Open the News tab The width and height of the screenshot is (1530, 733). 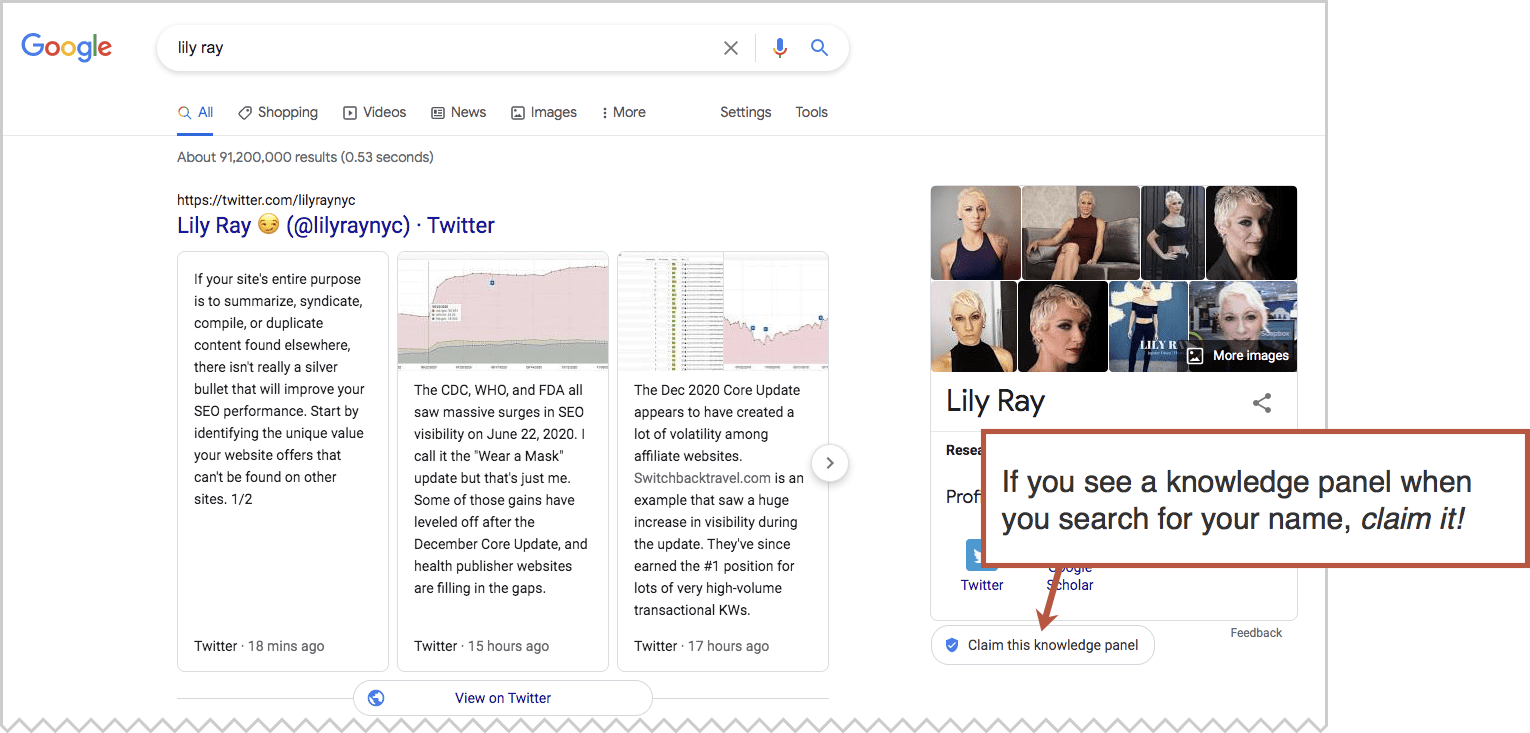(459, 113)
